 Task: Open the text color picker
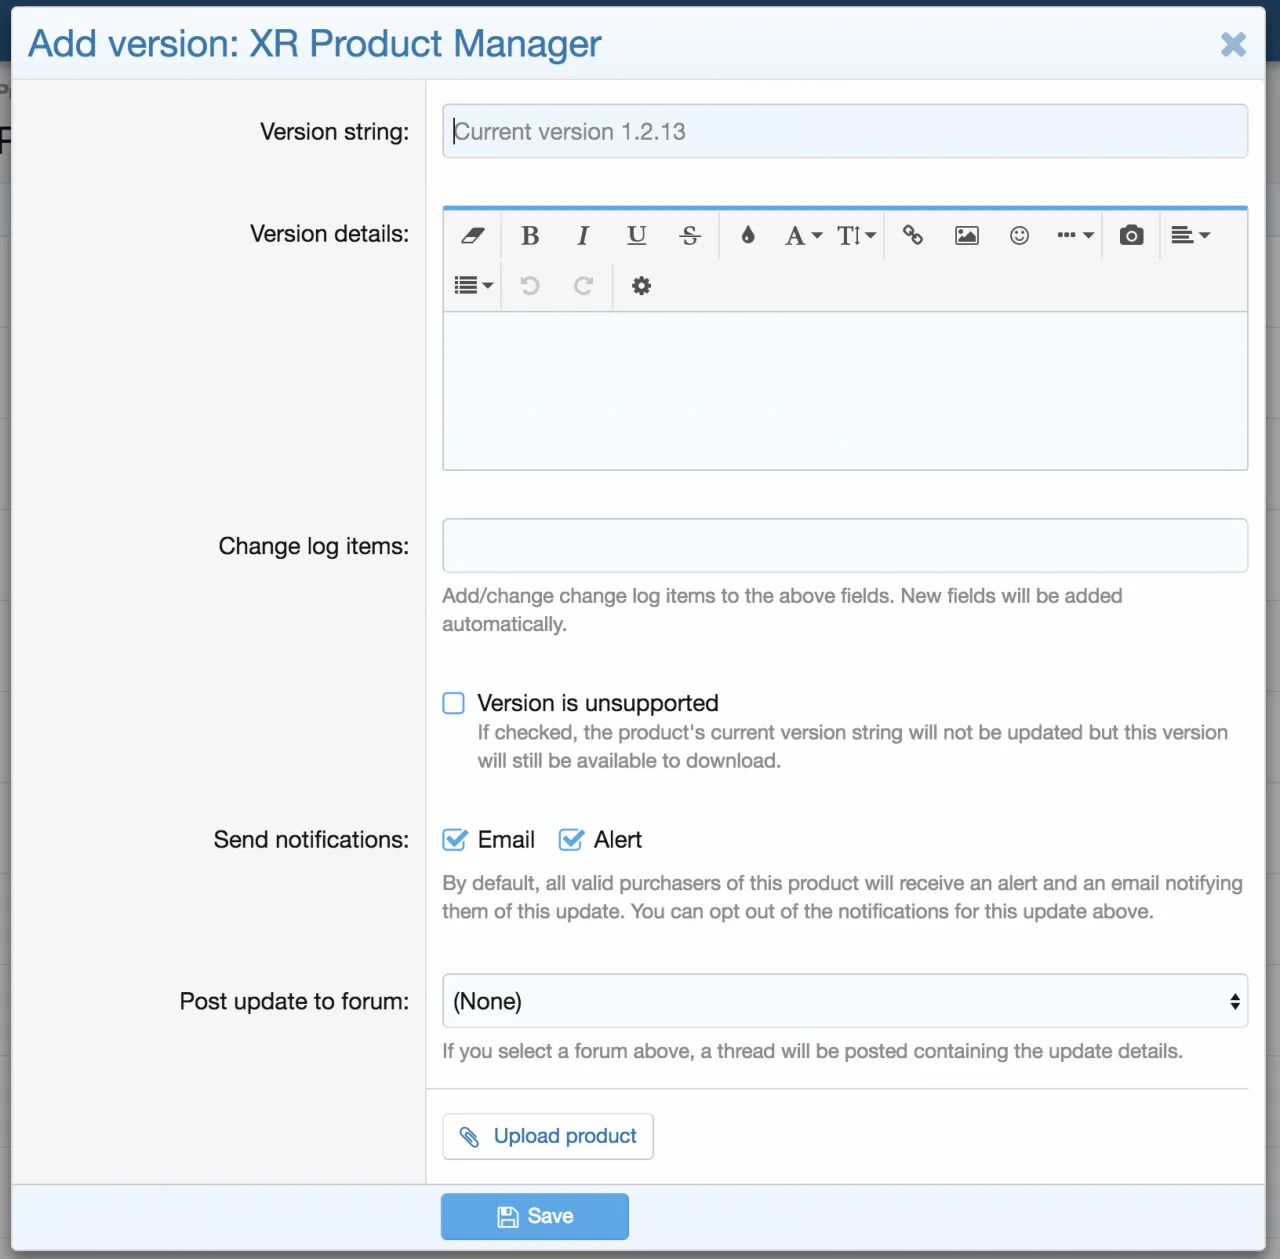[x=747, y=236]
